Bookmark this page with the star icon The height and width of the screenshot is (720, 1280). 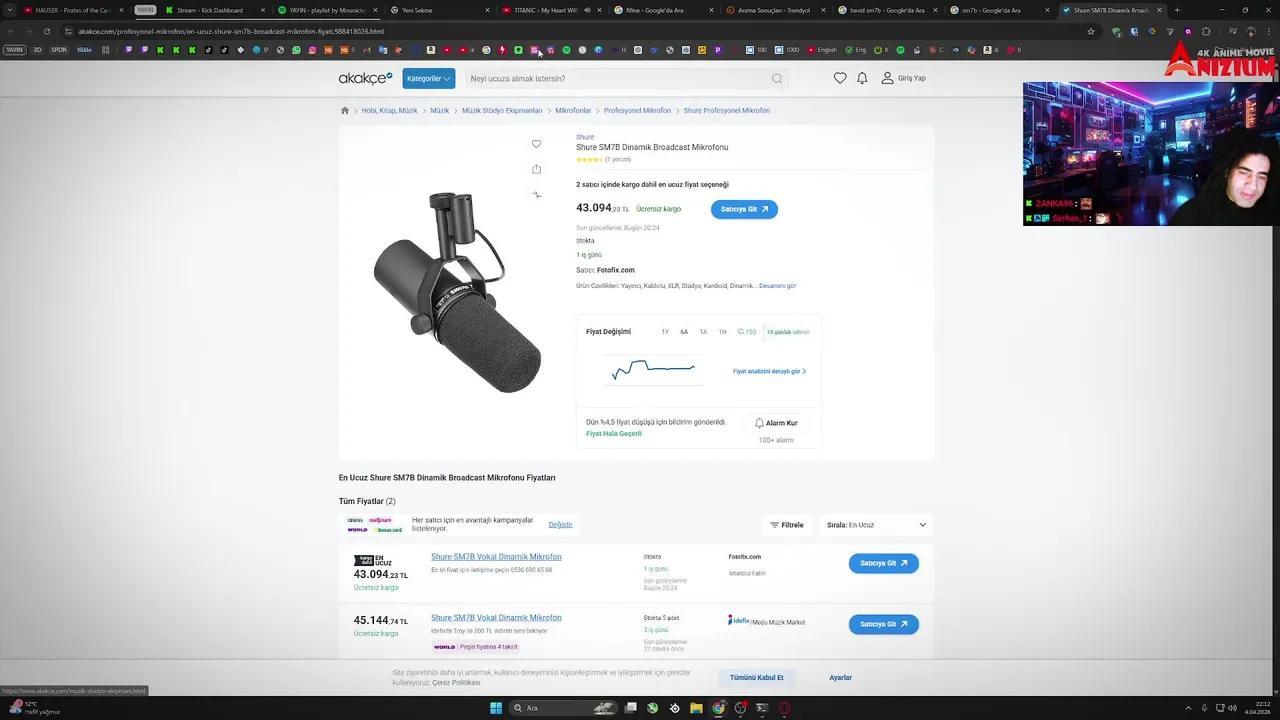point(1091,31)
